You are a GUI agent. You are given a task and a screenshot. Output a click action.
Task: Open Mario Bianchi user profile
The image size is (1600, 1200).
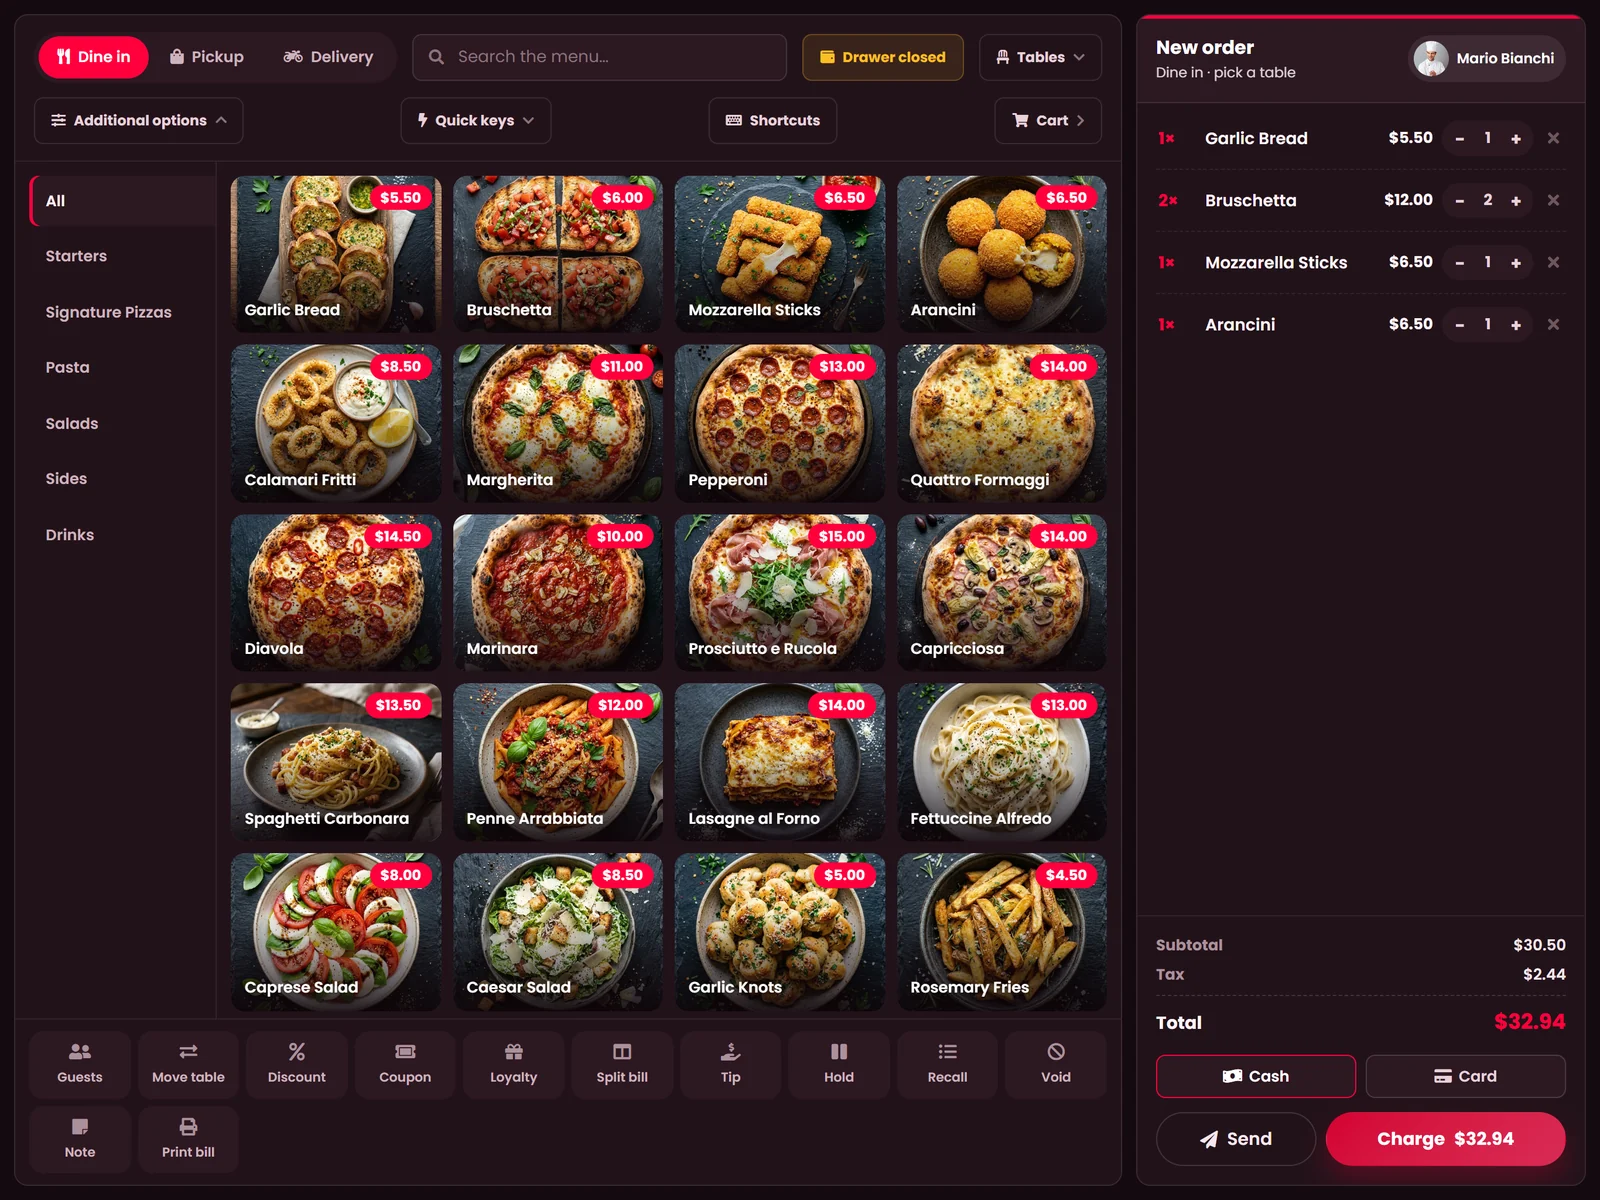click(1487, 58)
